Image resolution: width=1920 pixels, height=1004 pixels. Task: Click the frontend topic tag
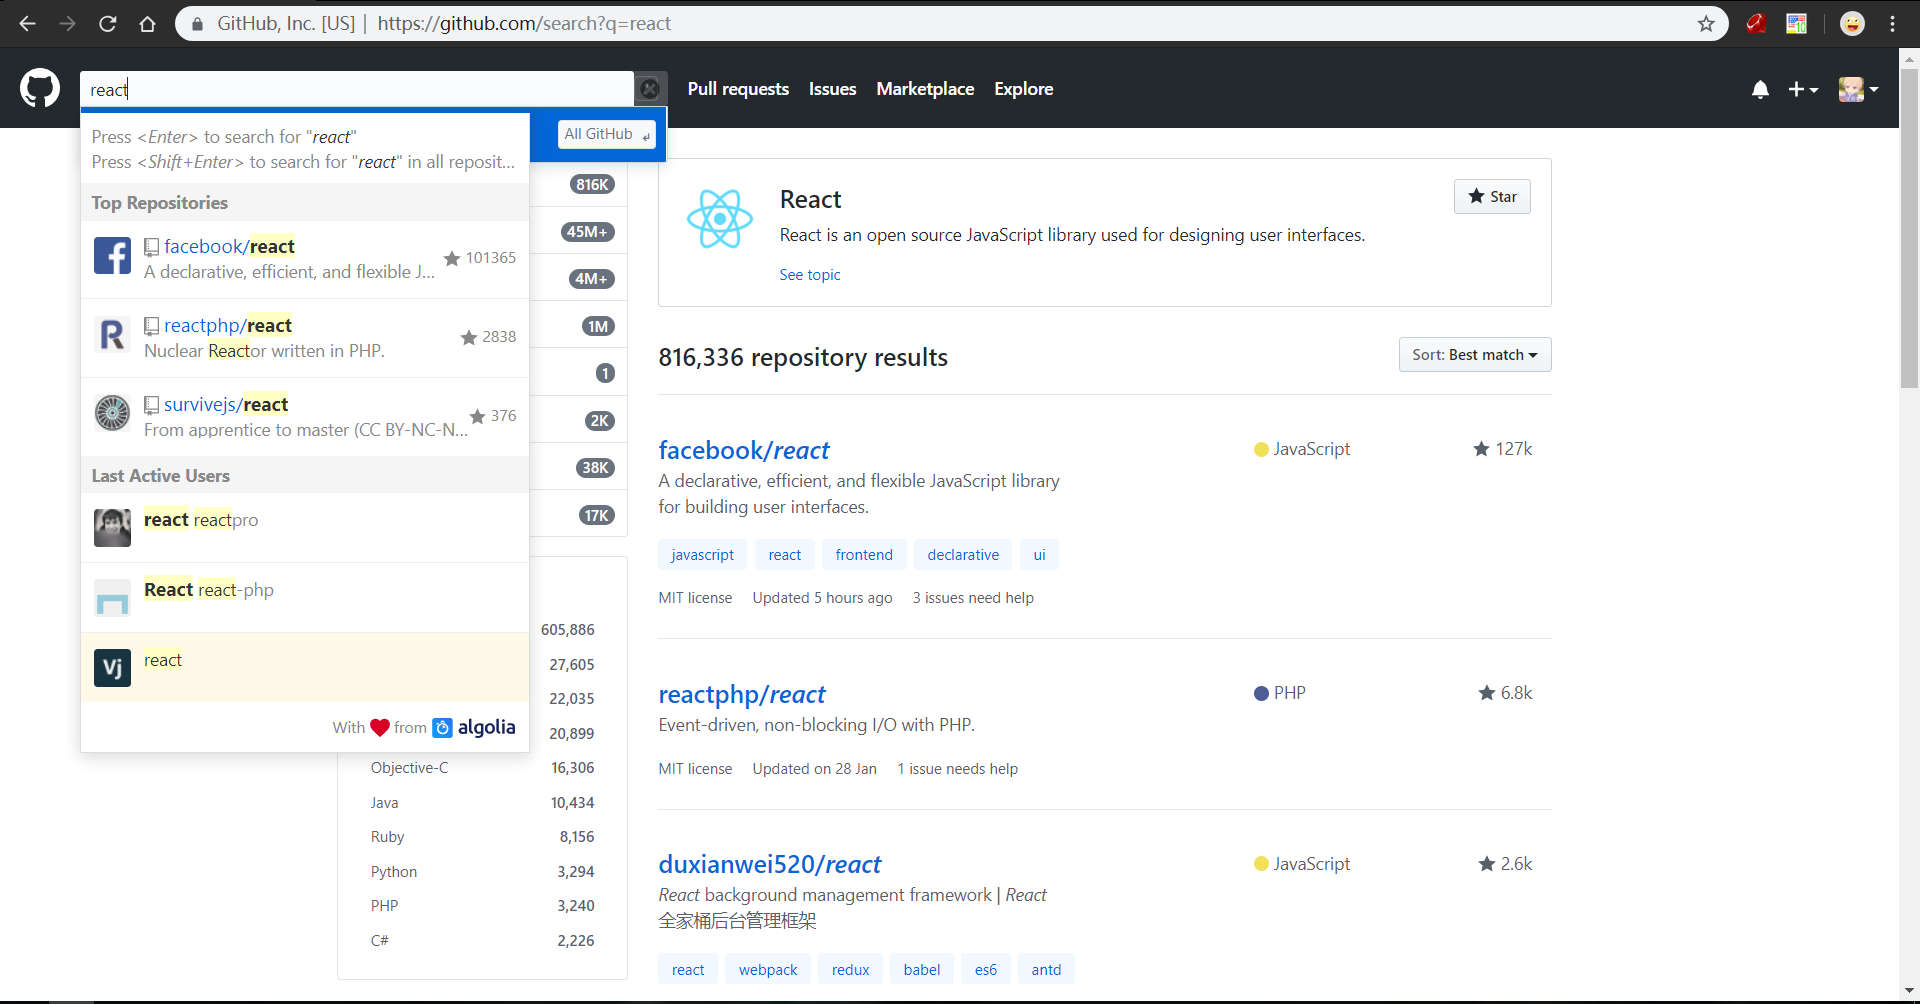[x=864, y=555]
